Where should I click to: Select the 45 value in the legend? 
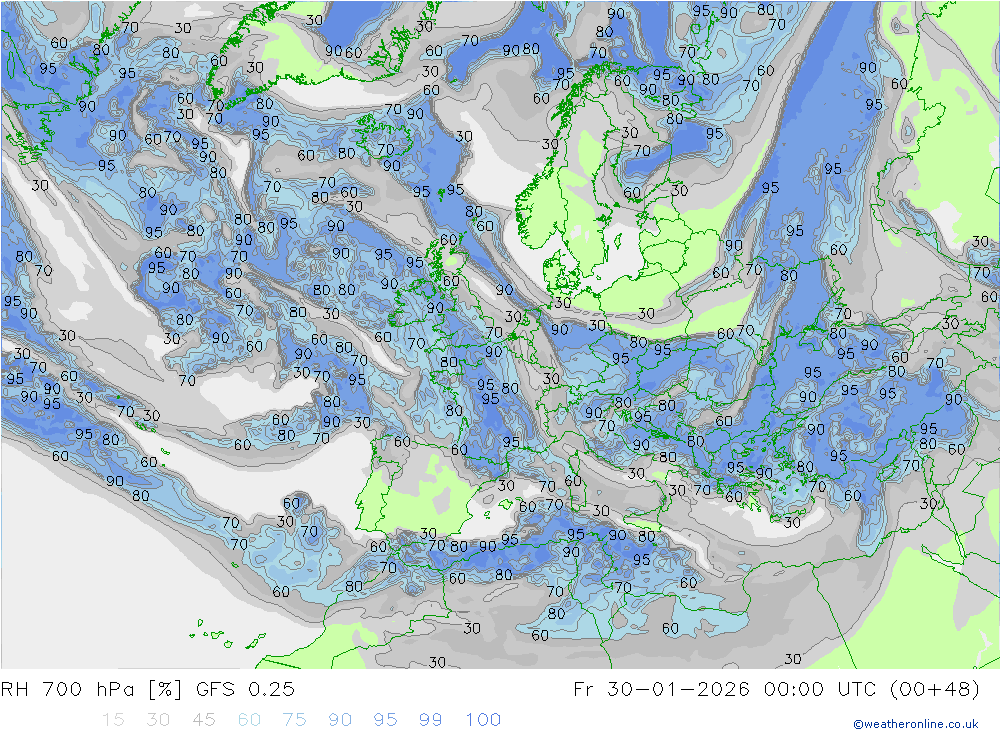[x=204, y=720]
